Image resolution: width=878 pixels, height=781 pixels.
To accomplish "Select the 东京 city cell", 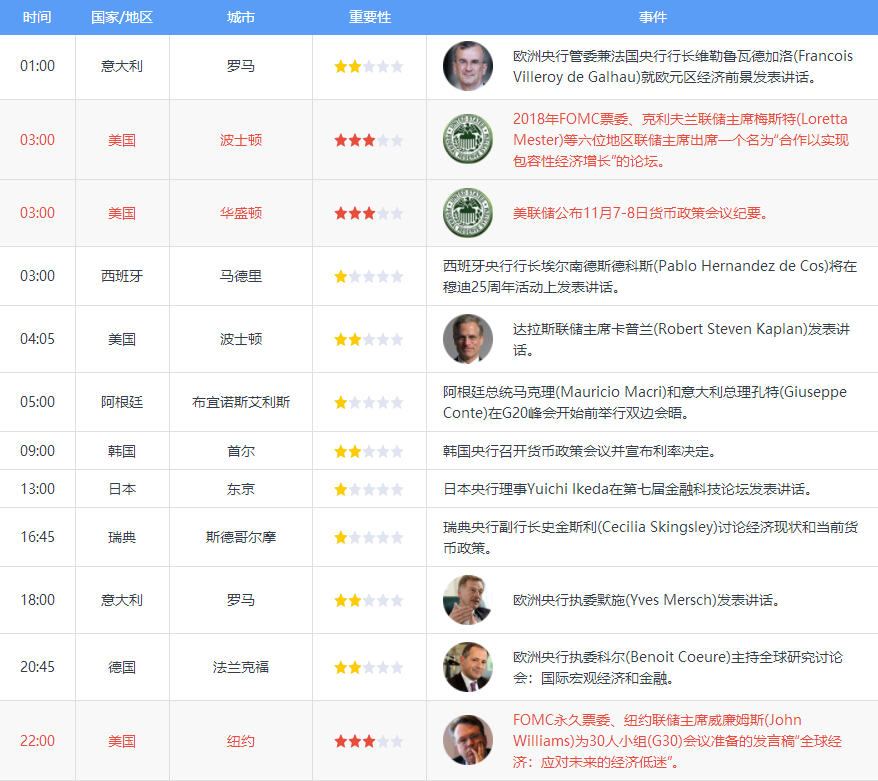I will [x=241, y=489].
